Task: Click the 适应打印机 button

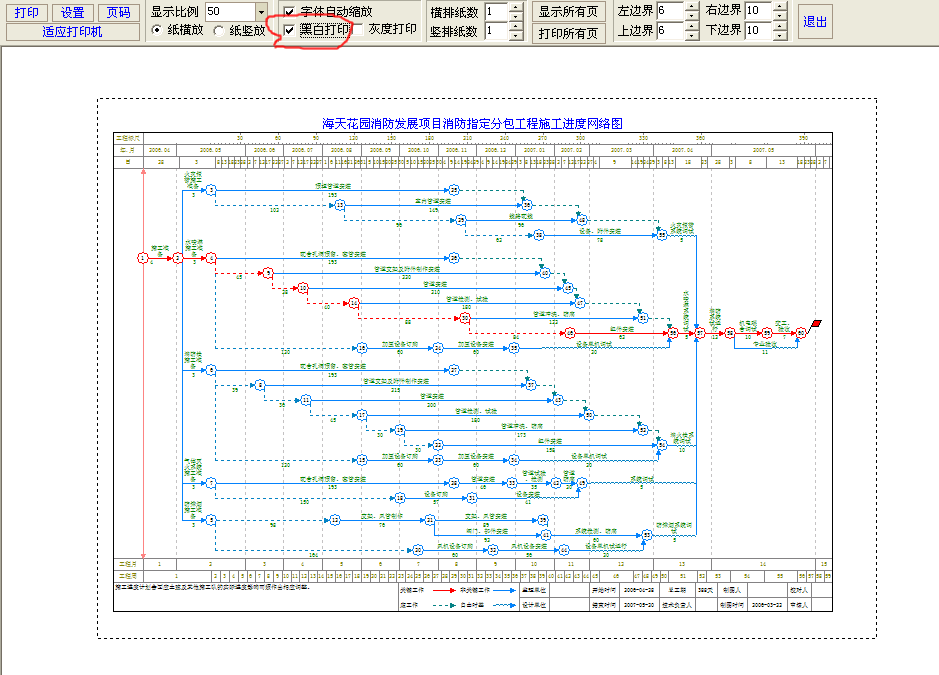Action: click(72, 31)
